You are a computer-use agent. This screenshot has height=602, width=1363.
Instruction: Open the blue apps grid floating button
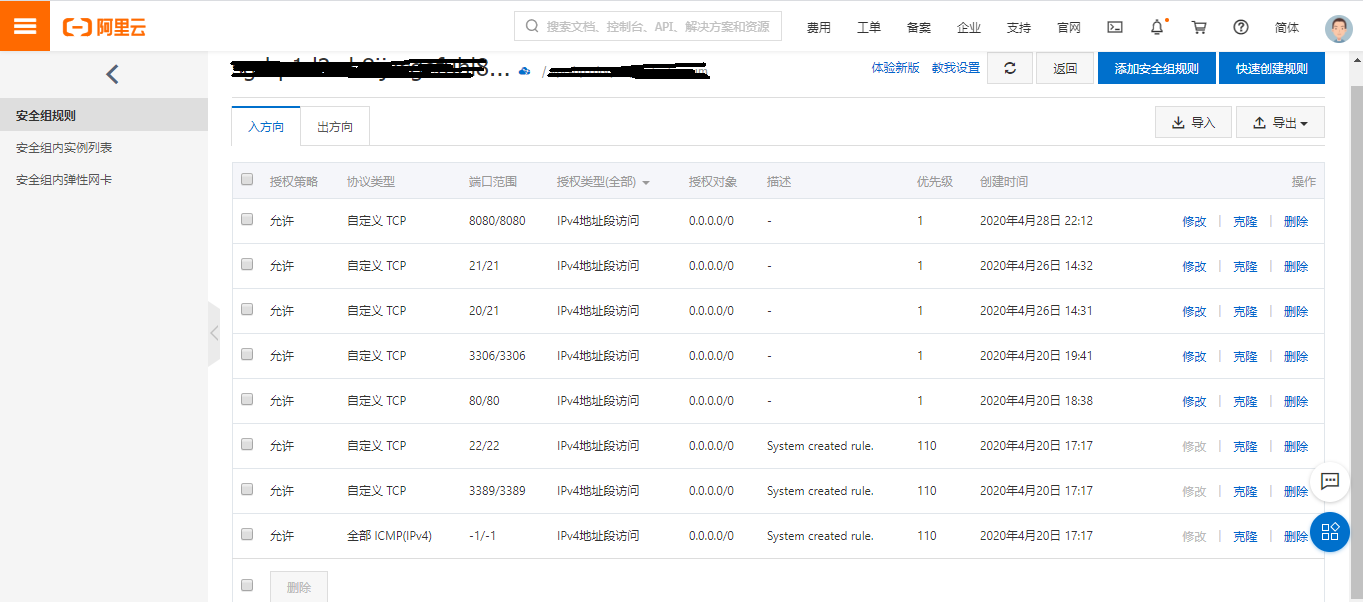(x=1330, y=532)
